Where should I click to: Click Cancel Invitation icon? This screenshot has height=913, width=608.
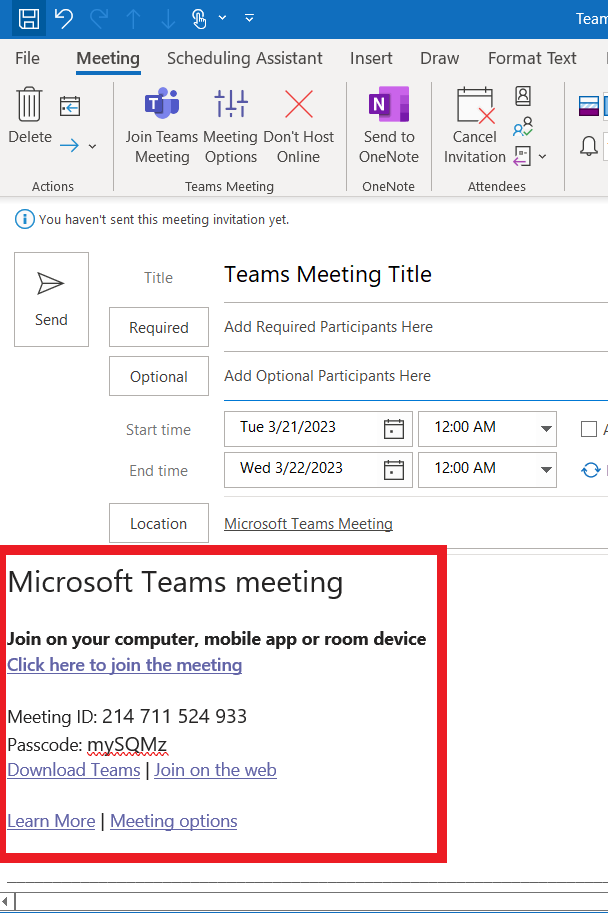click(474, 125)
